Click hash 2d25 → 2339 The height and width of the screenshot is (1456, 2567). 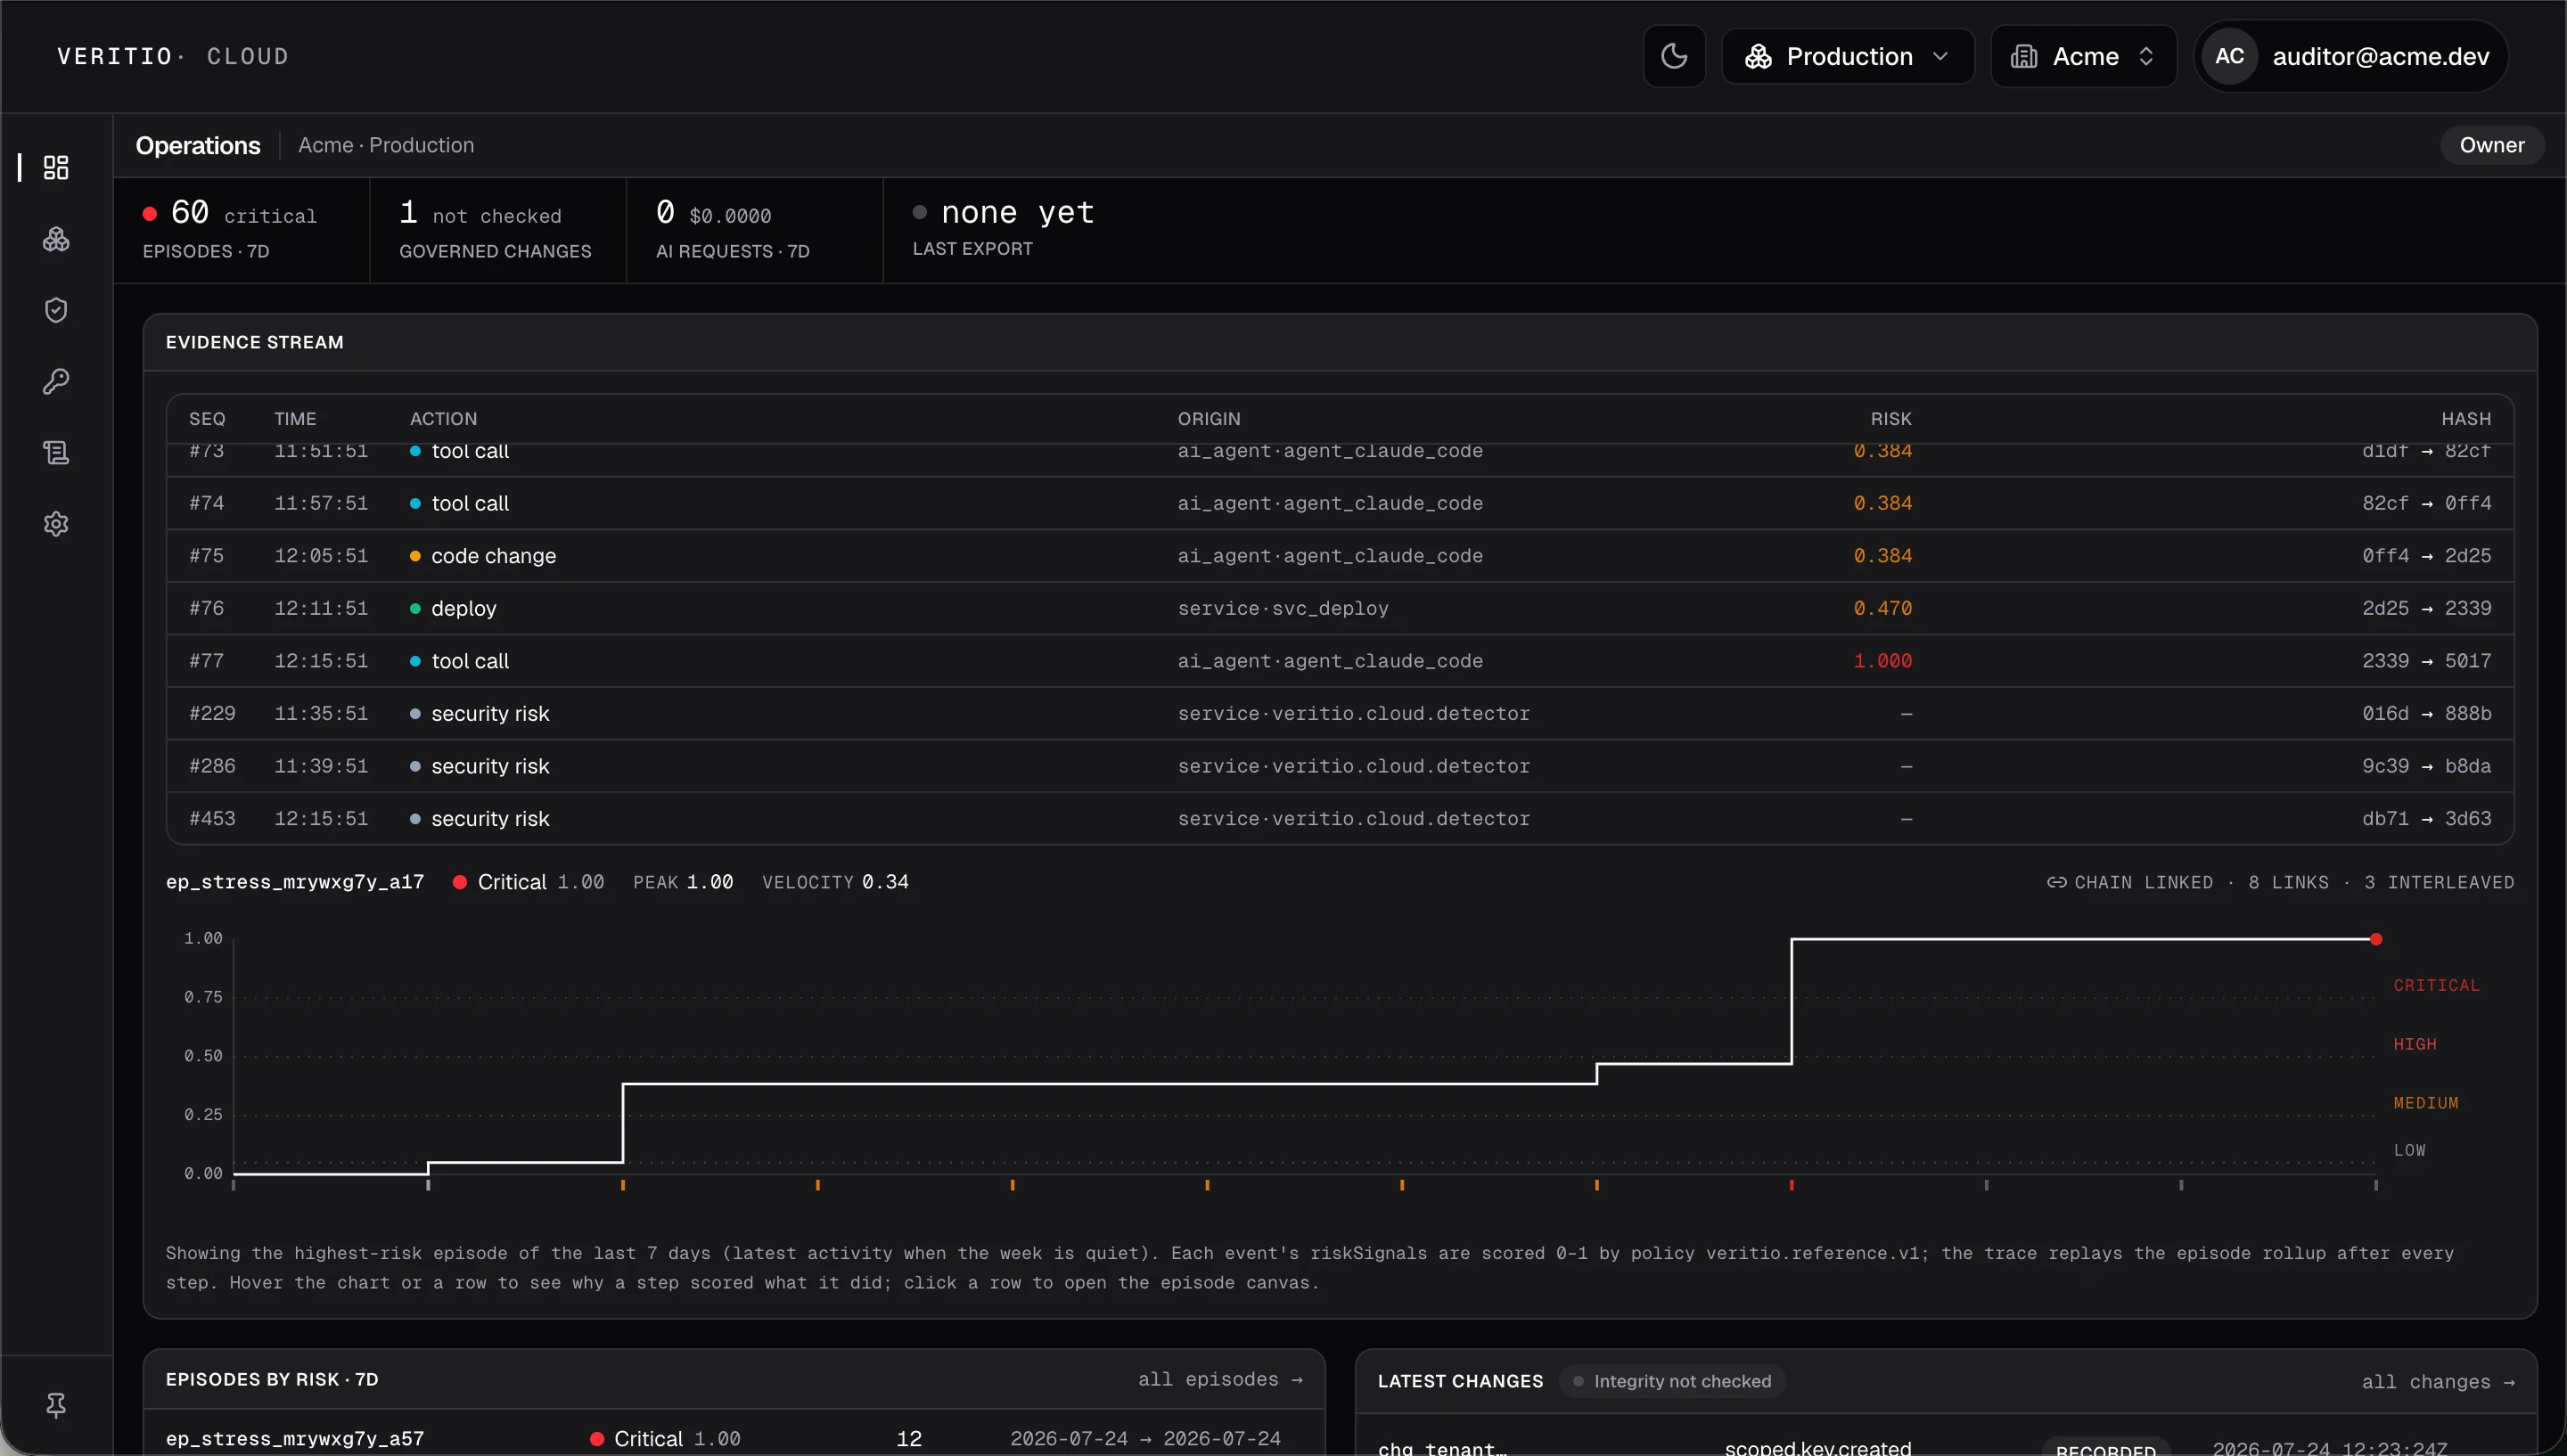click(2426, 608)
